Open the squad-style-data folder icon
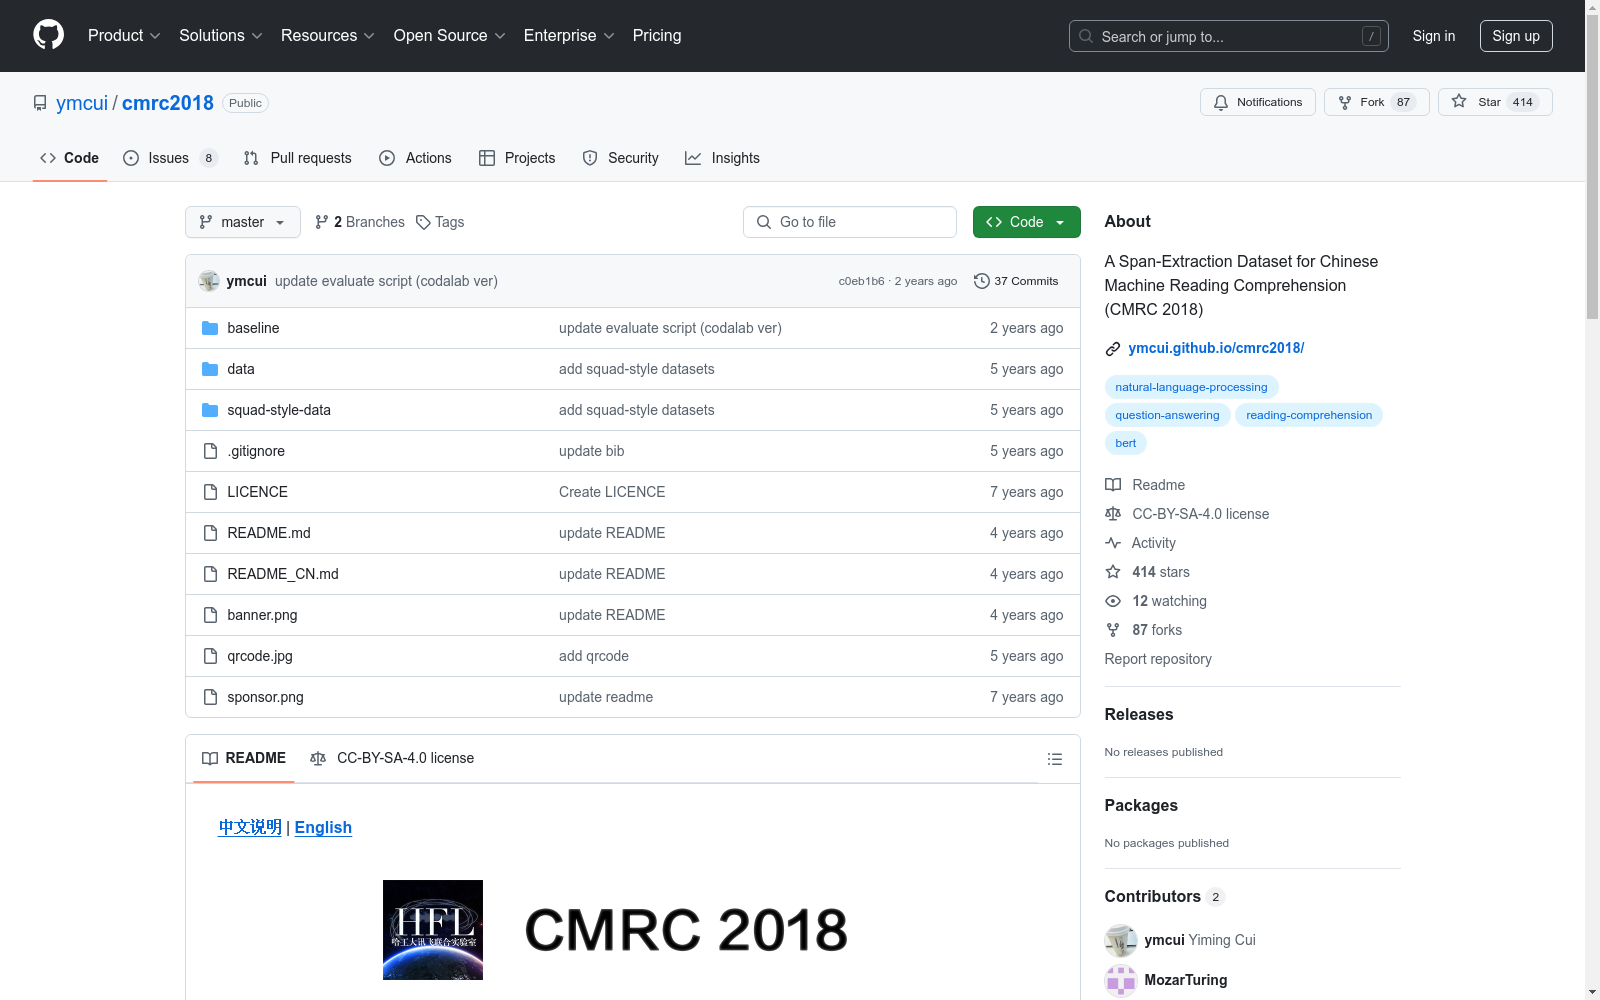 click(210, 410)
